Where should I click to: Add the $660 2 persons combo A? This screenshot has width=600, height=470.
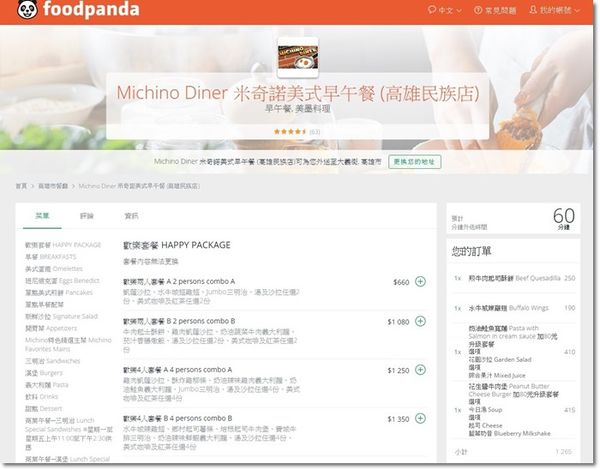[419, 282]
